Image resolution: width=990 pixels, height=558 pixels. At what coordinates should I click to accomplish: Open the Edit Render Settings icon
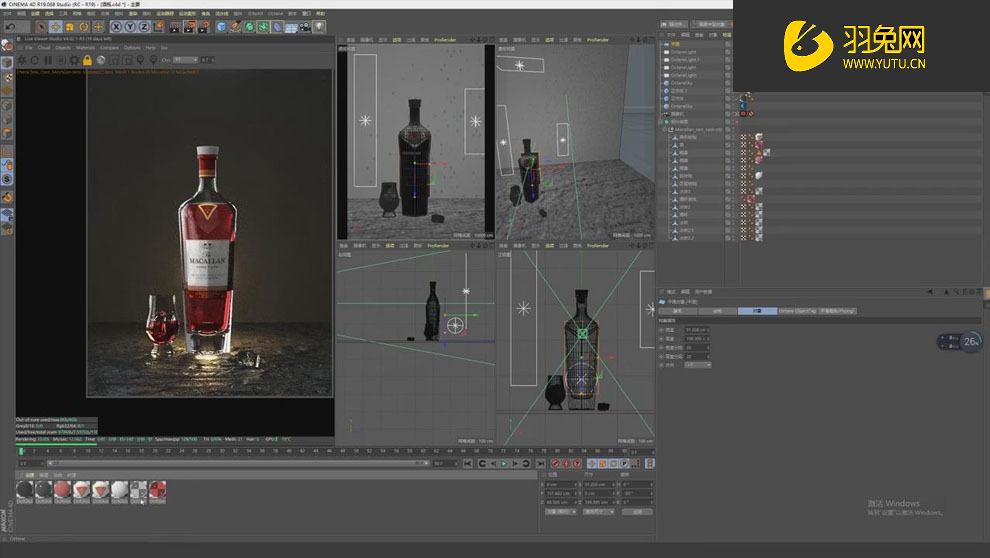click(x=203, y=27)
